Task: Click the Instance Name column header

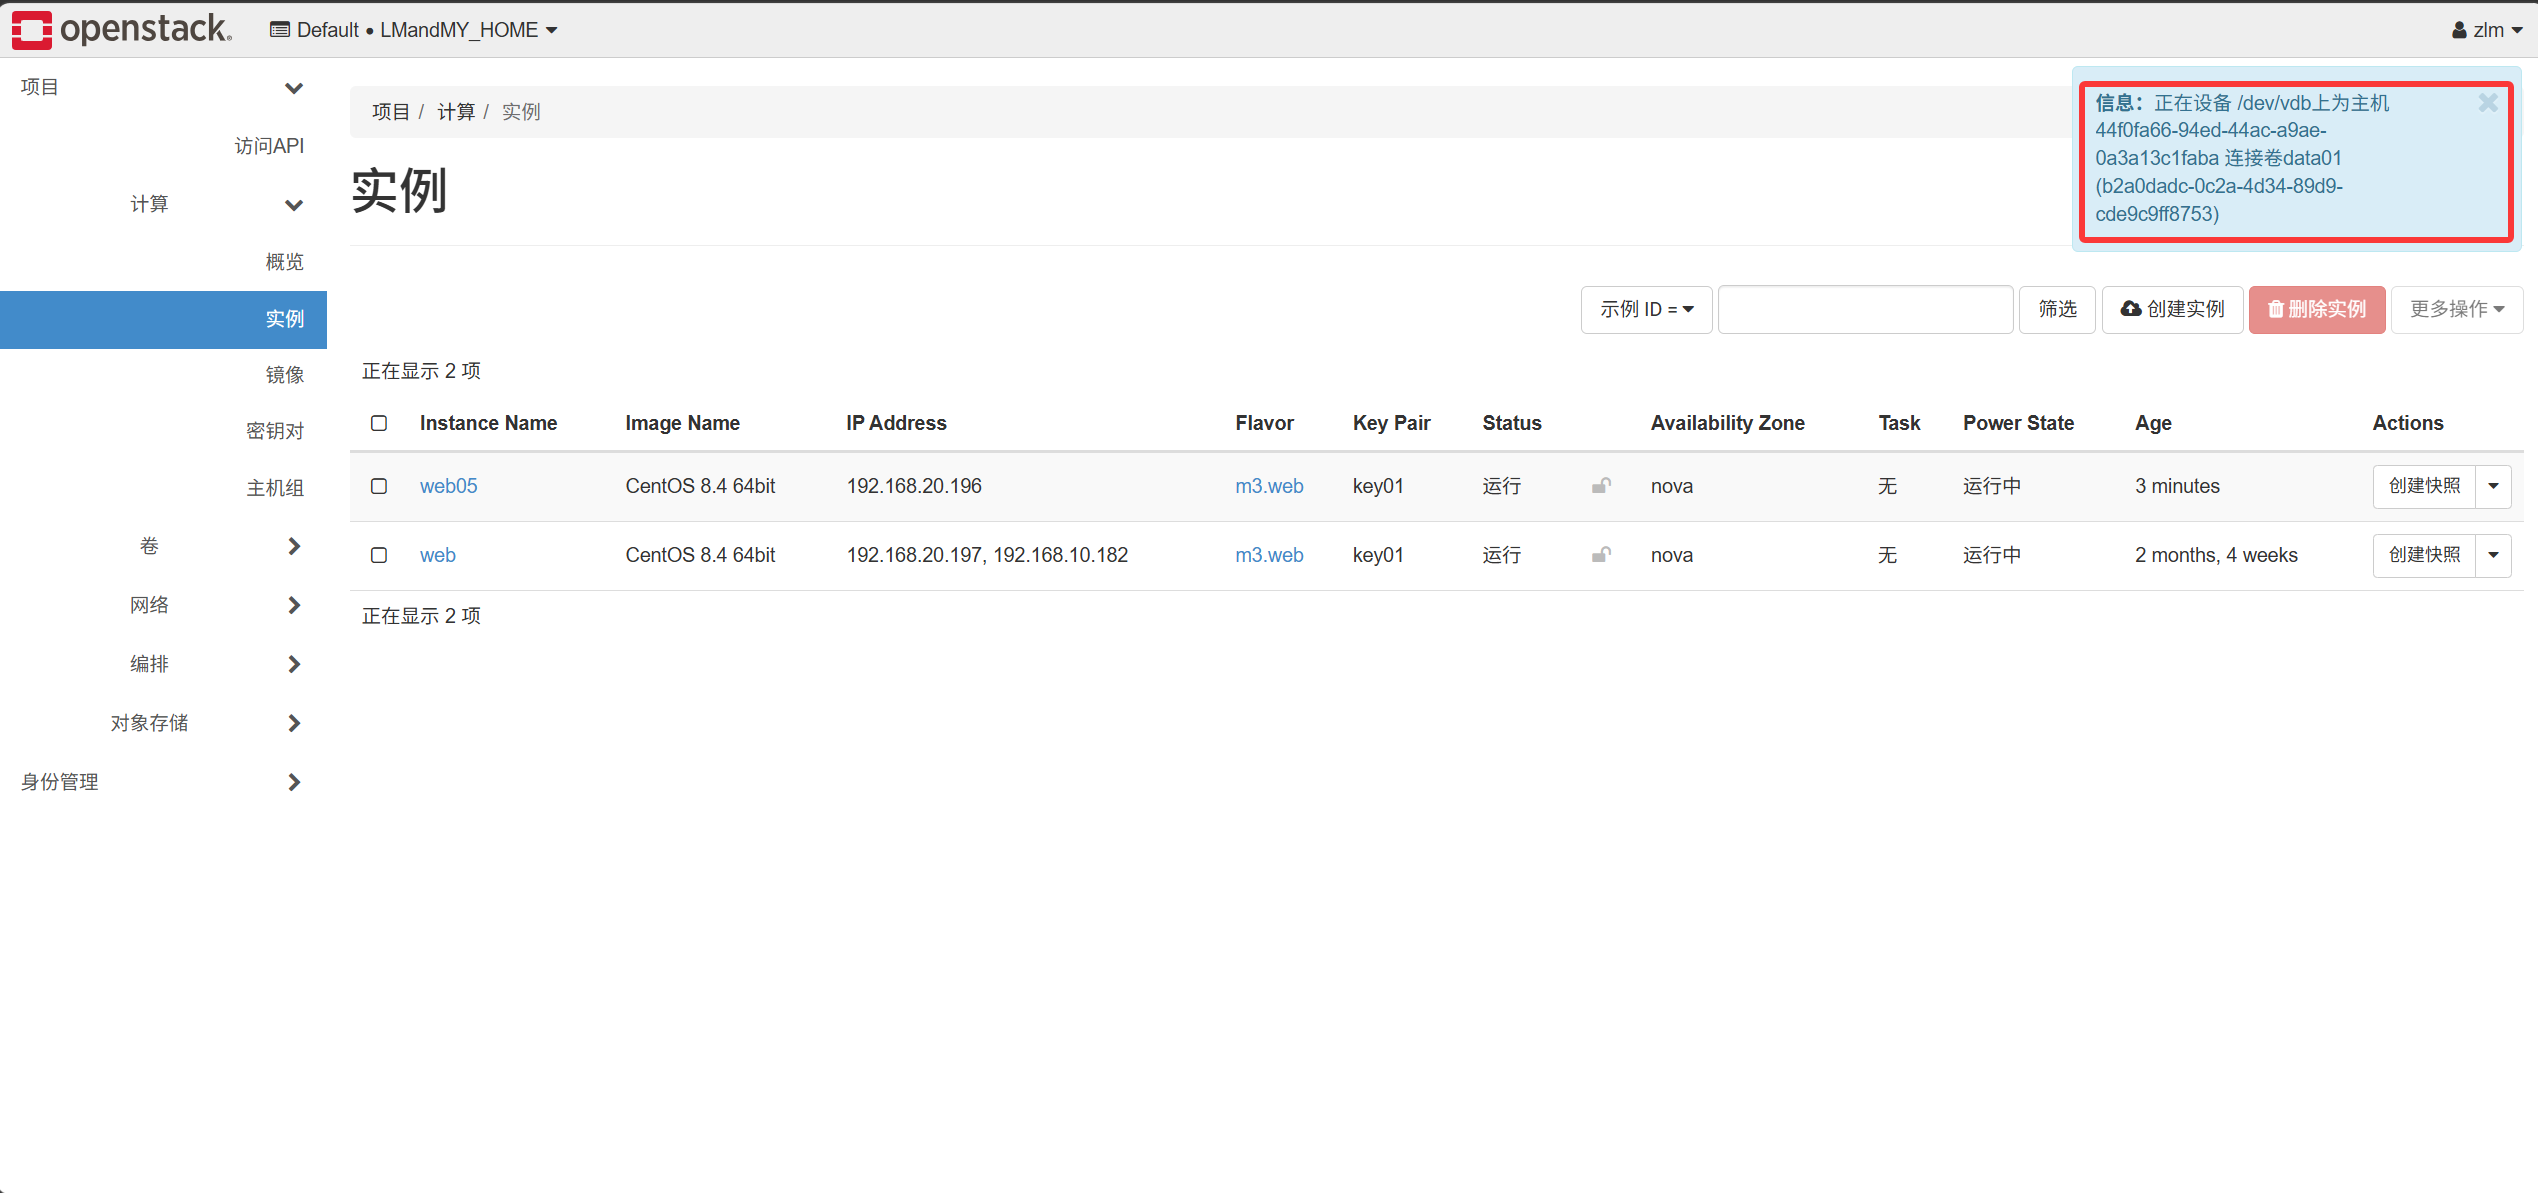Action: tap(488, 423)
